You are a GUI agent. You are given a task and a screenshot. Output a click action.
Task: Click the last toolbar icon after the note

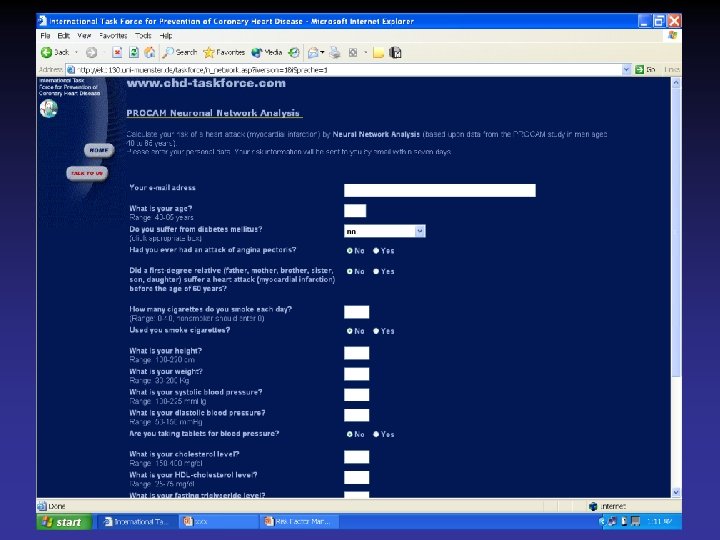coord(395,53)
